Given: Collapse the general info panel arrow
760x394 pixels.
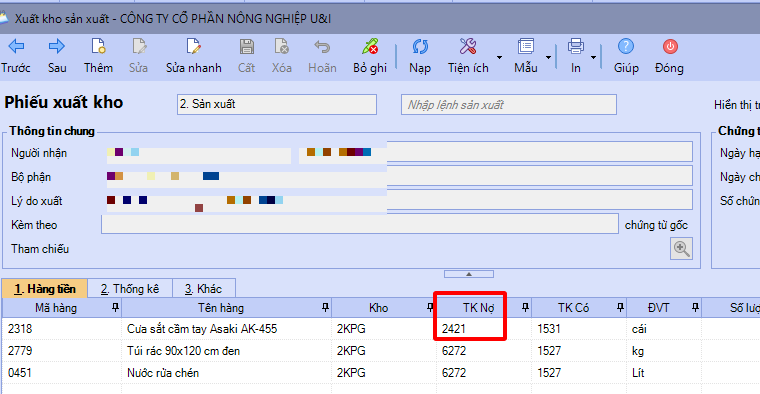Looking at the screenshot, I should pyautogui.click(x=469, y=274).
